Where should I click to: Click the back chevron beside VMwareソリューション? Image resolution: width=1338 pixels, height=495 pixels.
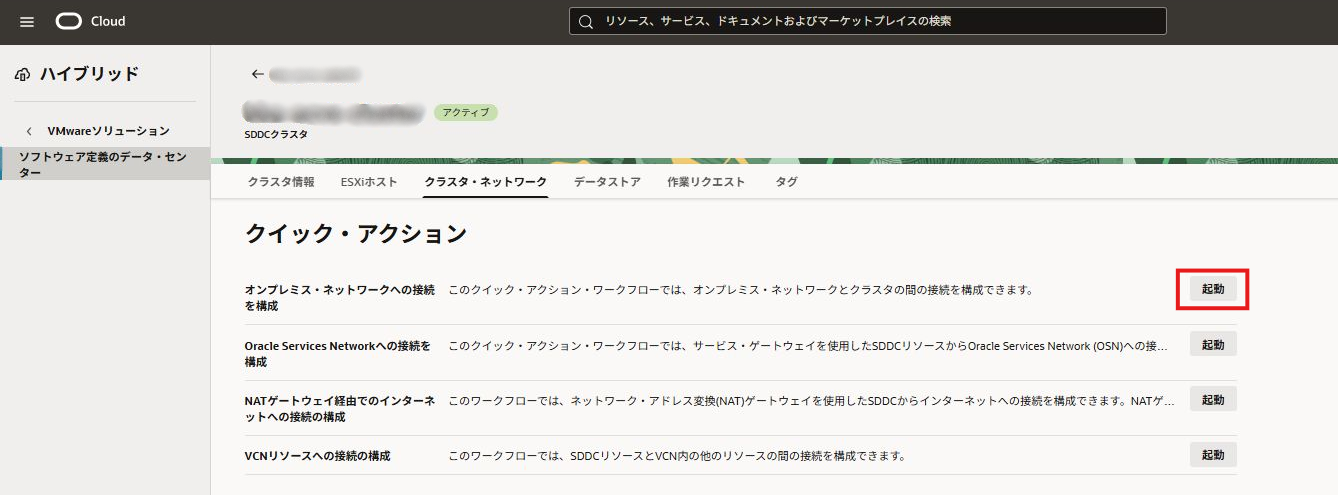pyautogui.click(x=29, y=131)
